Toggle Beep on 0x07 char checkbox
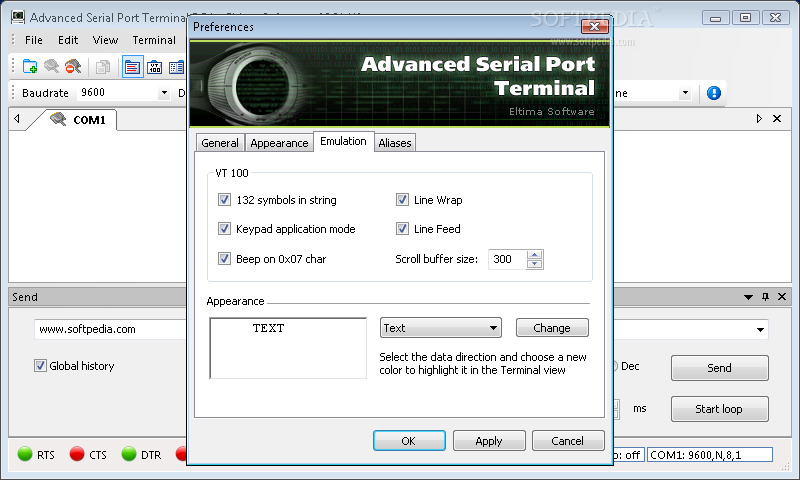800x480 pixels. (224, 259)
